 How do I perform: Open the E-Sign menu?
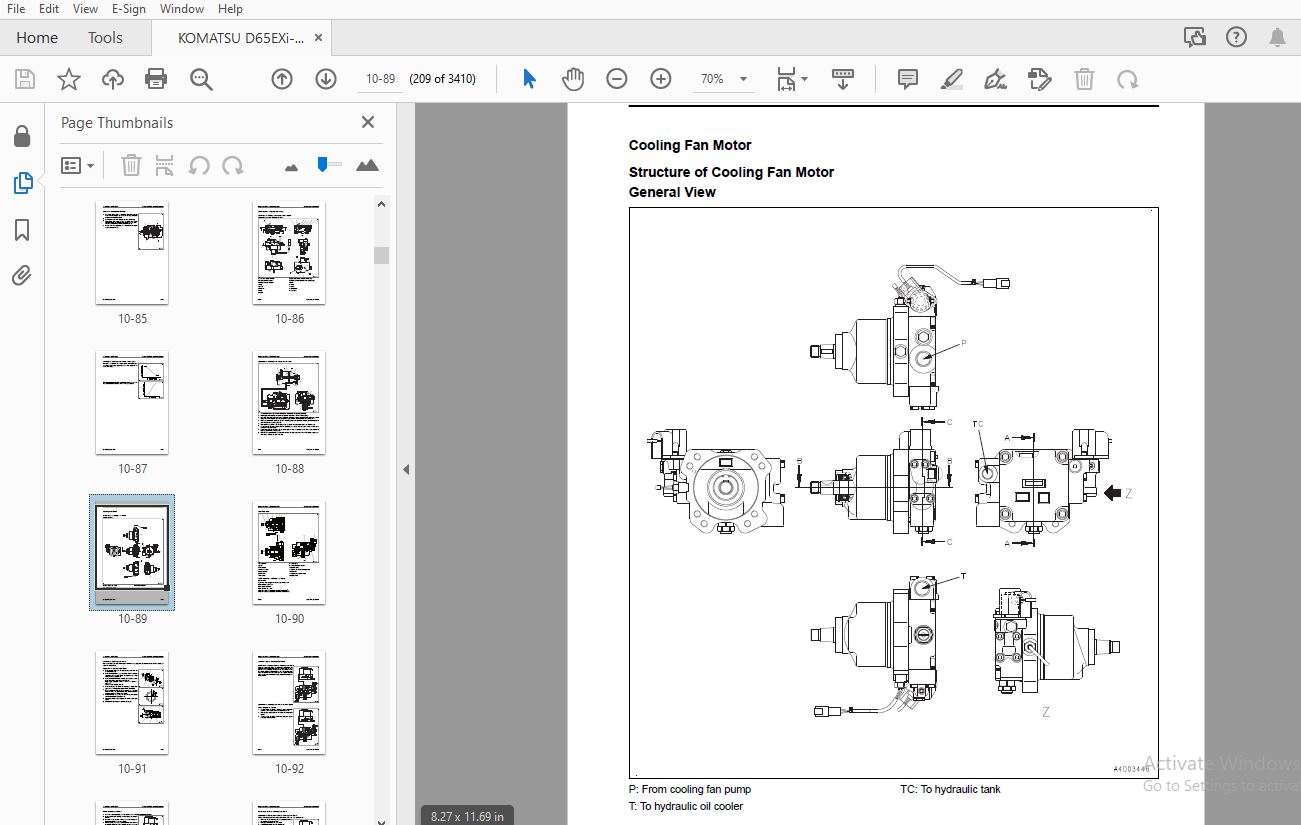(x=128, y=8)
